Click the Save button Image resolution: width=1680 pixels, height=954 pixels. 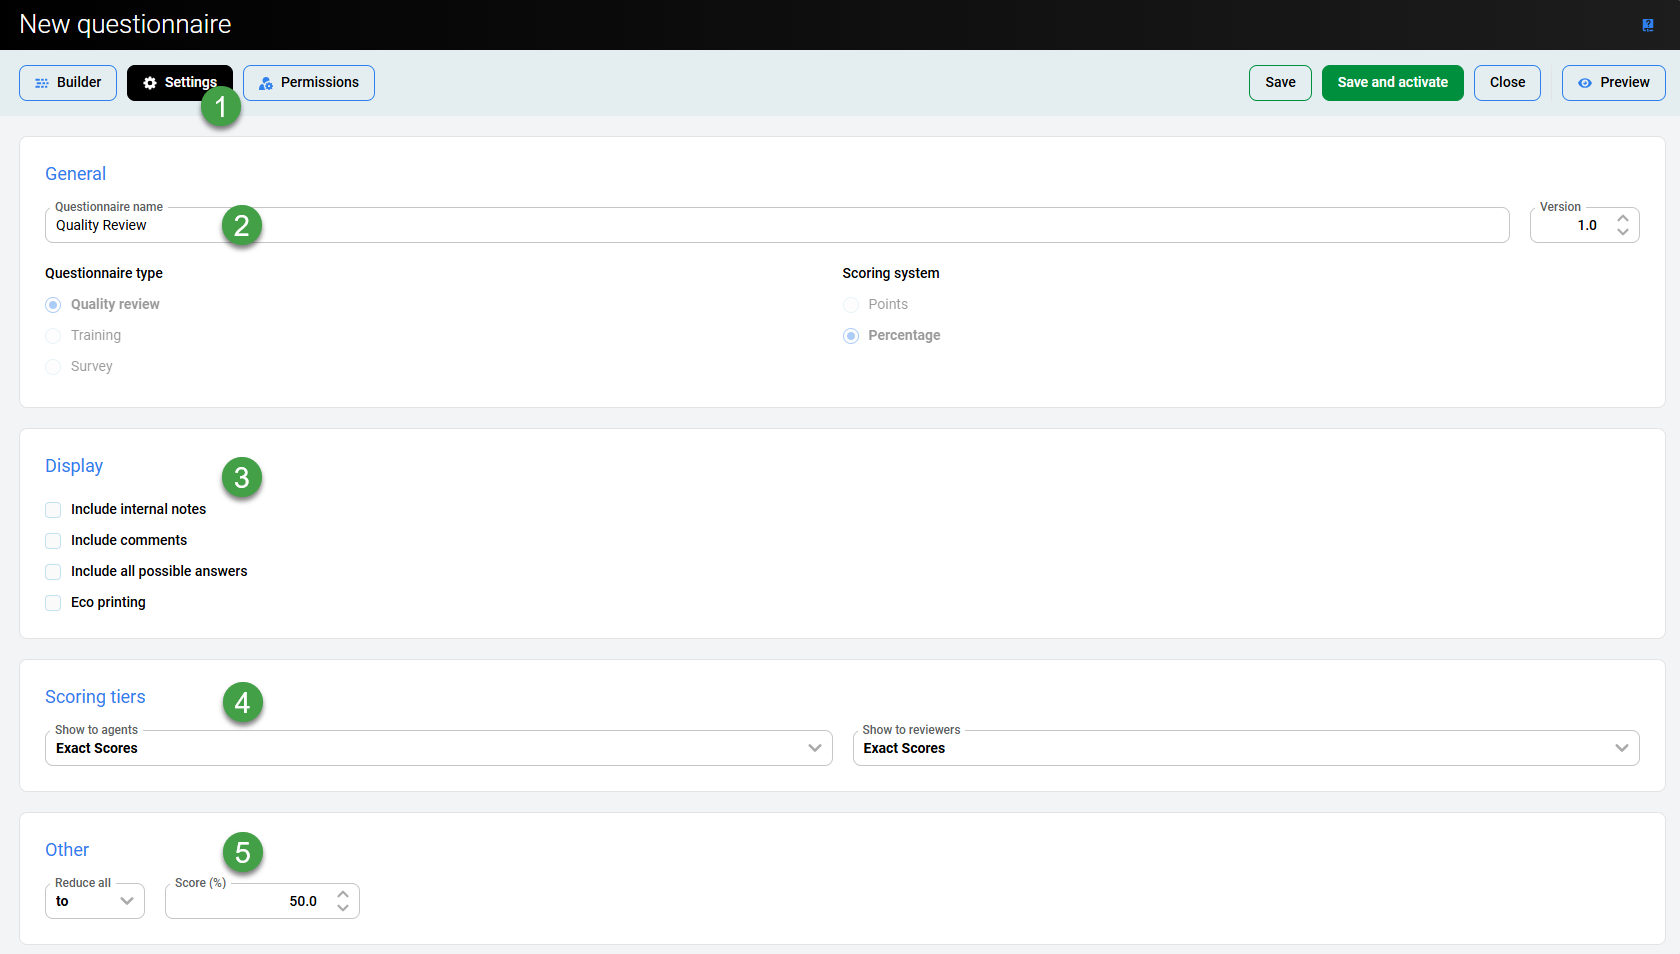click(x=1280, y=83)
